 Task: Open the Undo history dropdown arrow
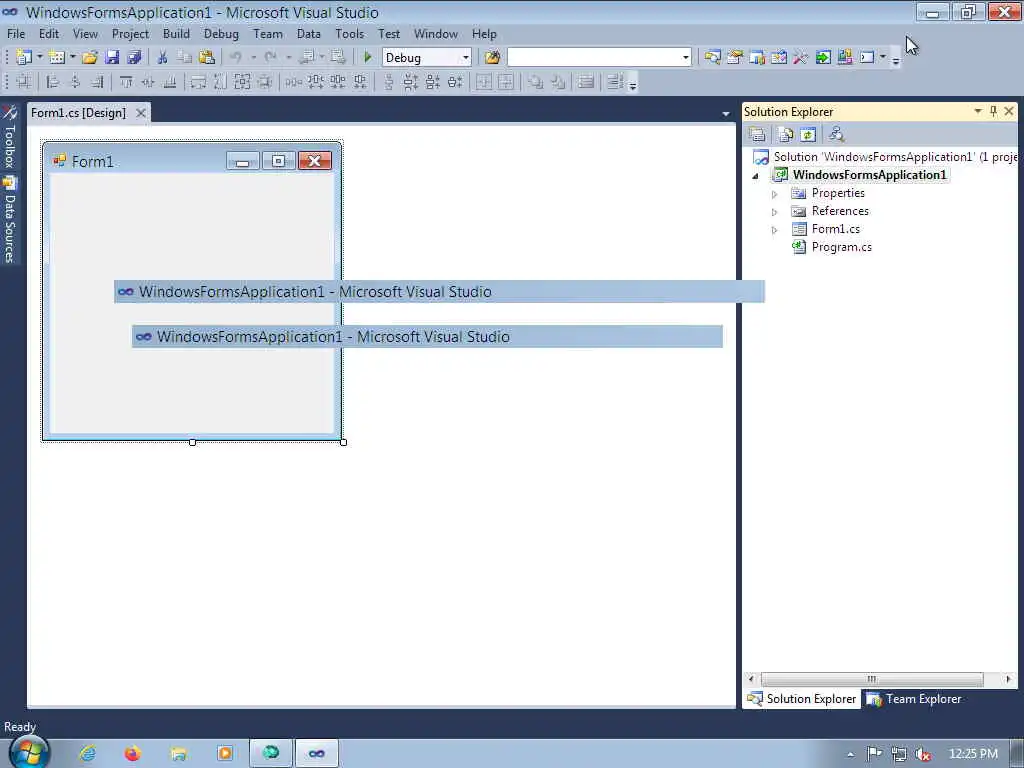[x=253, y=57]
